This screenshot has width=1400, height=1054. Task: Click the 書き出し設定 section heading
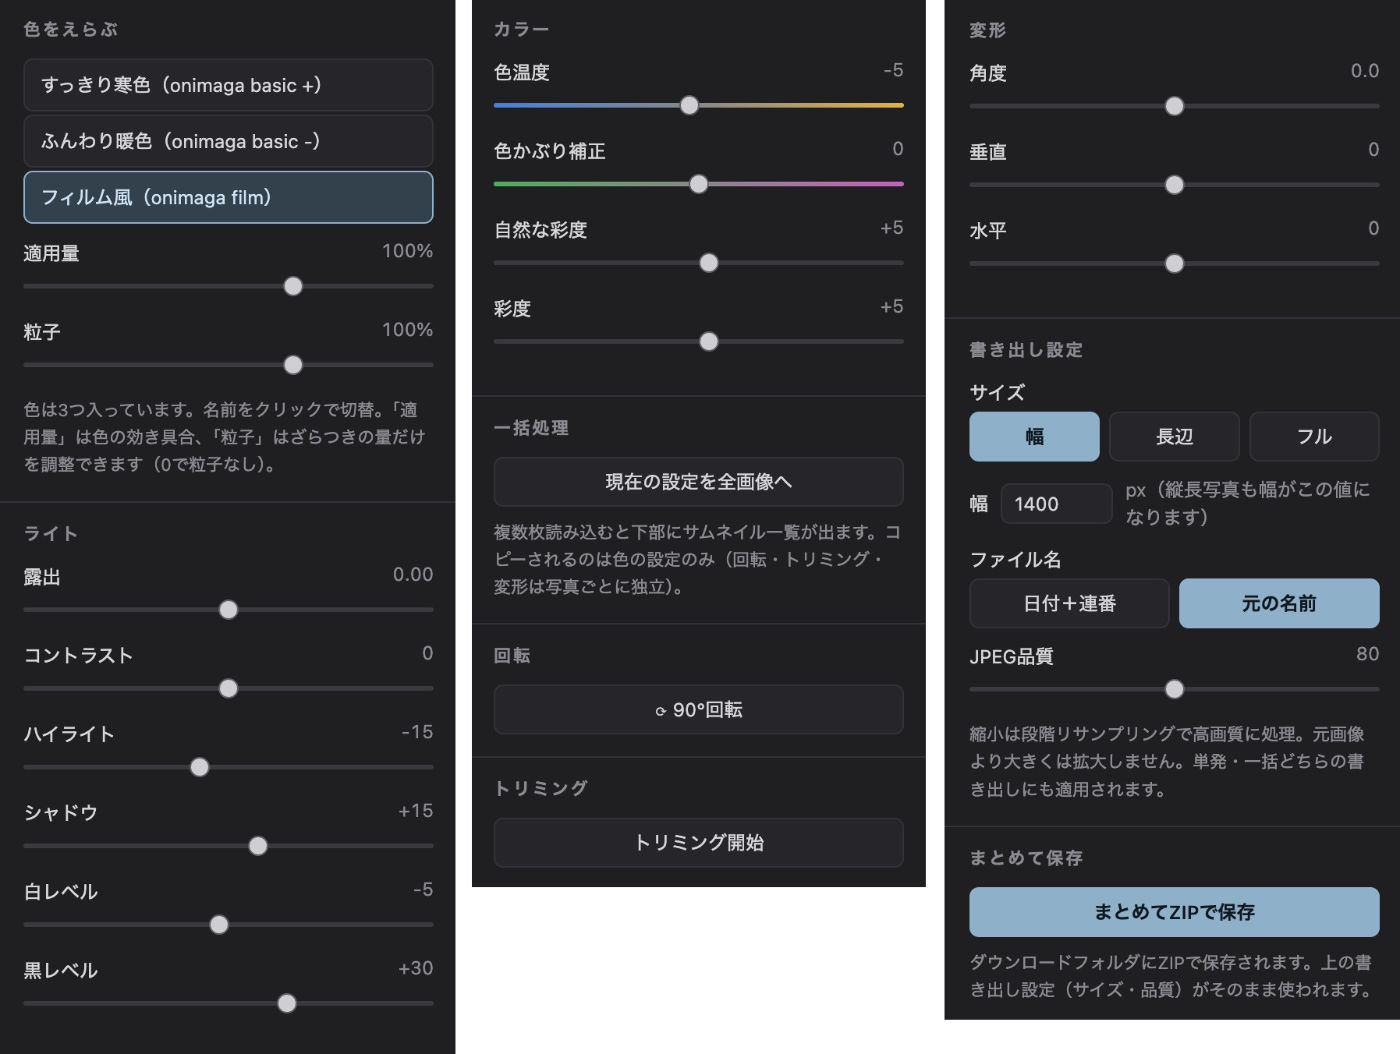(x=1026, y=350)
